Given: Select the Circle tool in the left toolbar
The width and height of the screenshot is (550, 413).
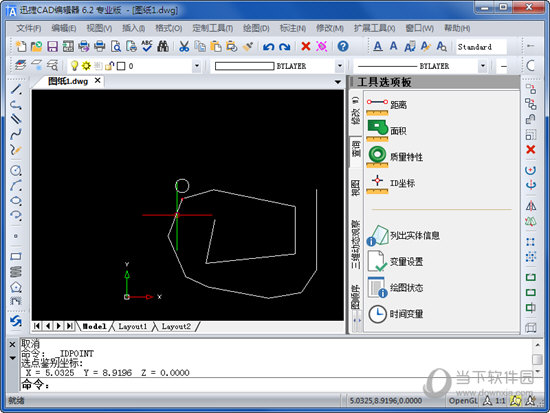Looking at the screenshot, I should pyautogui.click(x=16, y=170).
